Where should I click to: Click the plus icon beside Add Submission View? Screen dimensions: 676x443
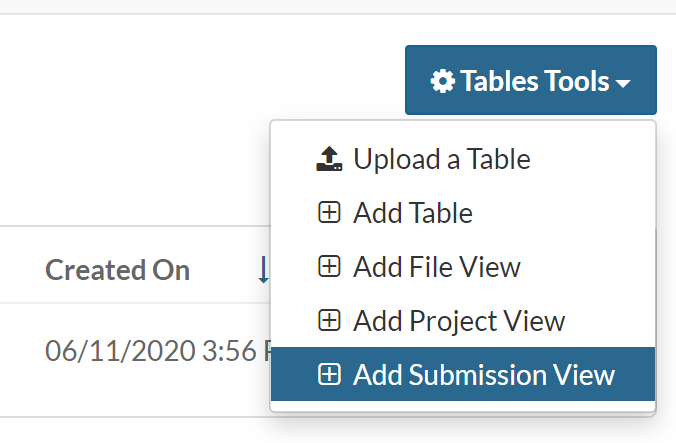329,375
